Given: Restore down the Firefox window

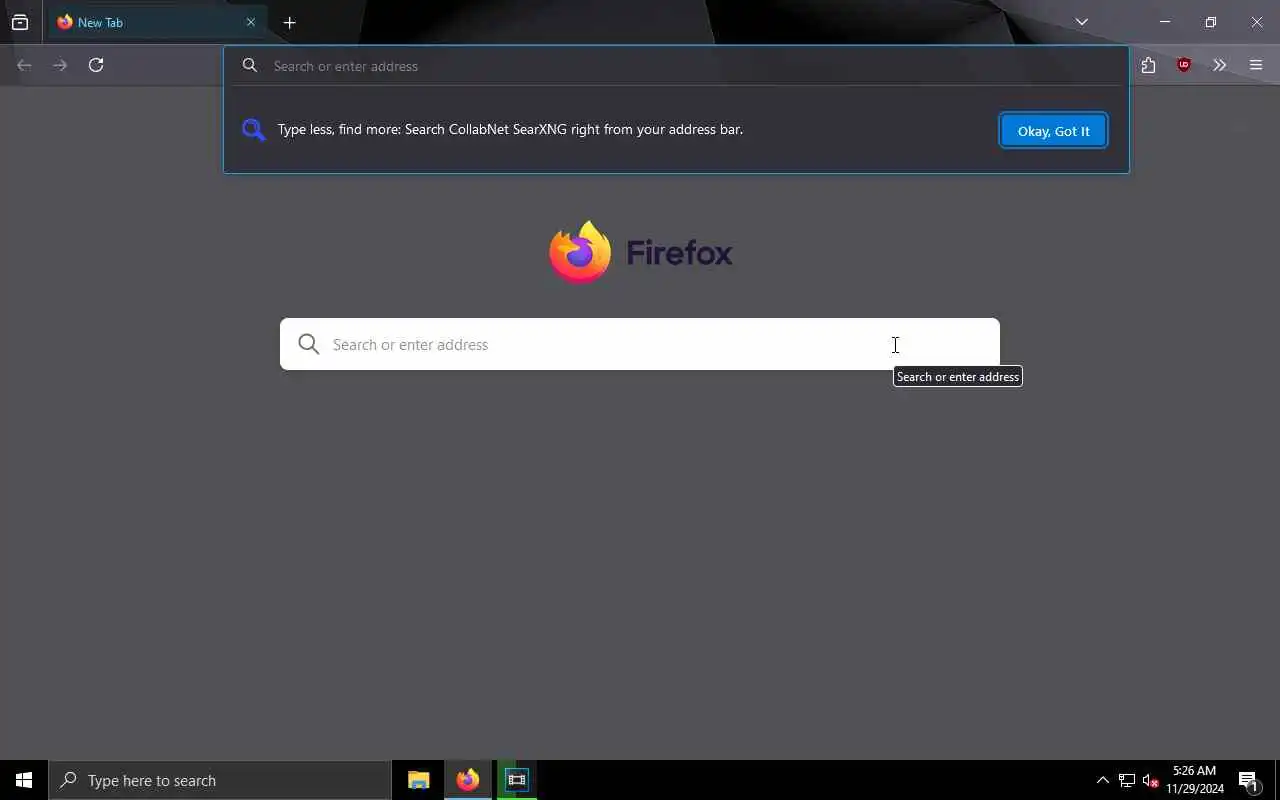Looking at the screenshot, I should pos(1211,22).
